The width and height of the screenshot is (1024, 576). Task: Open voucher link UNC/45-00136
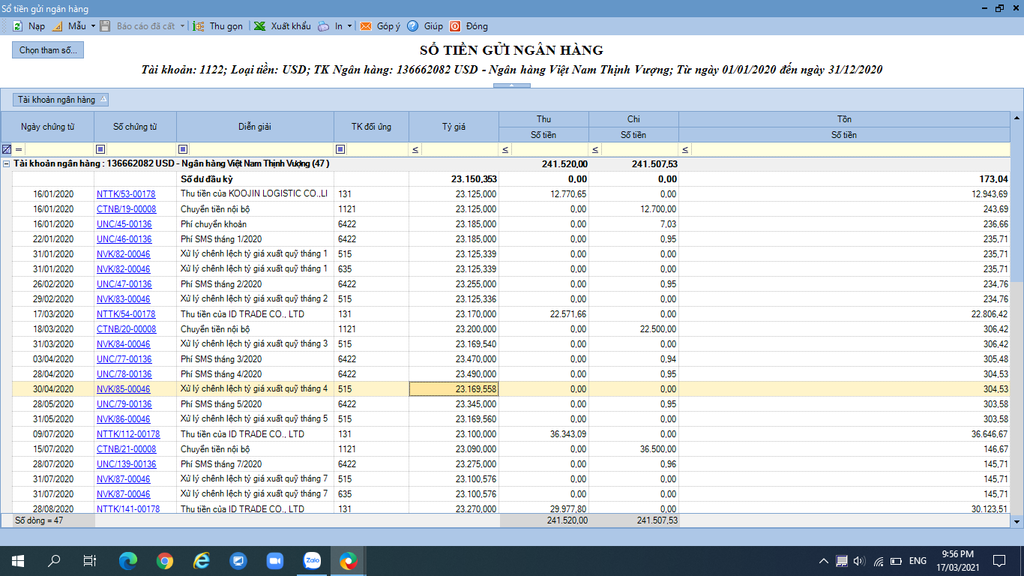tap(124, 224)
